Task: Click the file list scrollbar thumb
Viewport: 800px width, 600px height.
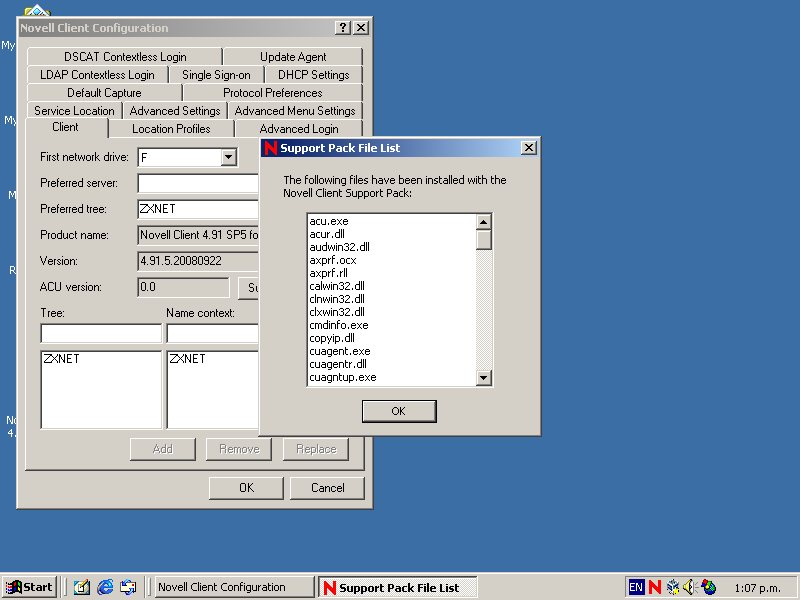Action: [x=483, y=239]
